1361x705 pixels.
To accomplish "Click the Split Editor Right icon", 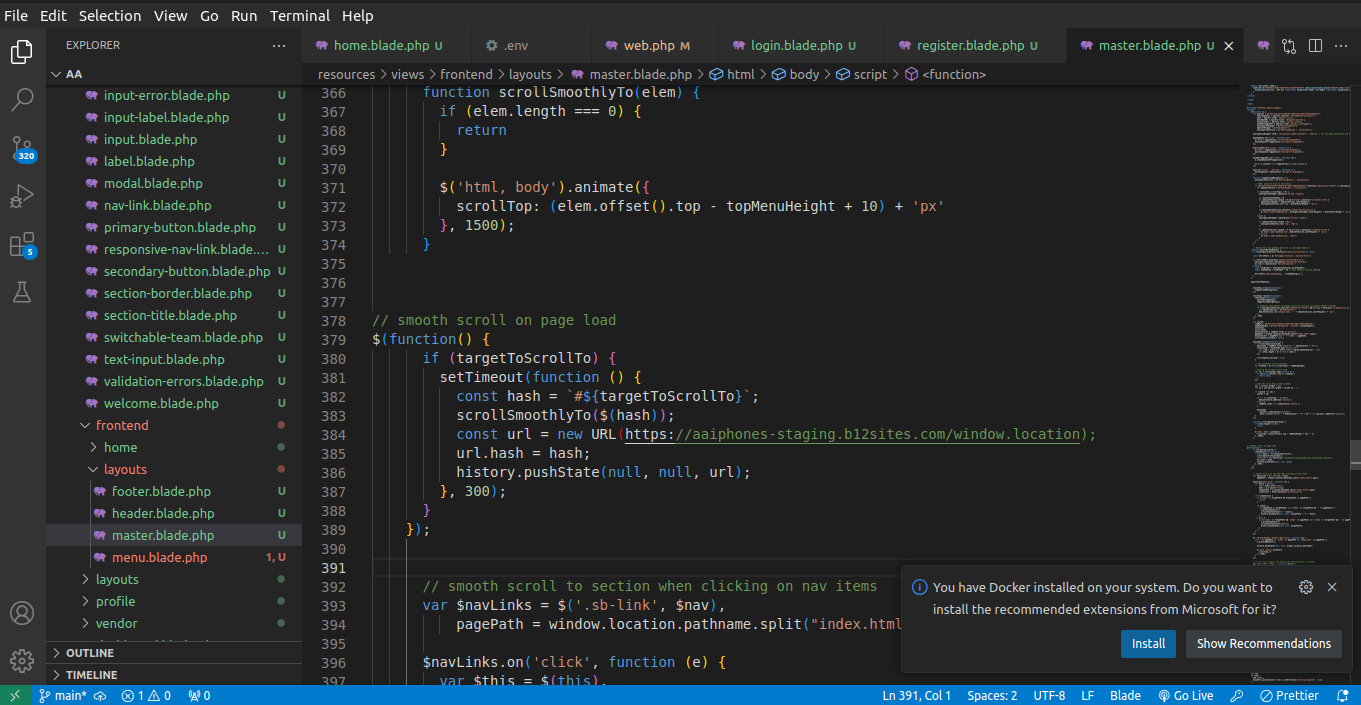I will tap(1315, 46).
